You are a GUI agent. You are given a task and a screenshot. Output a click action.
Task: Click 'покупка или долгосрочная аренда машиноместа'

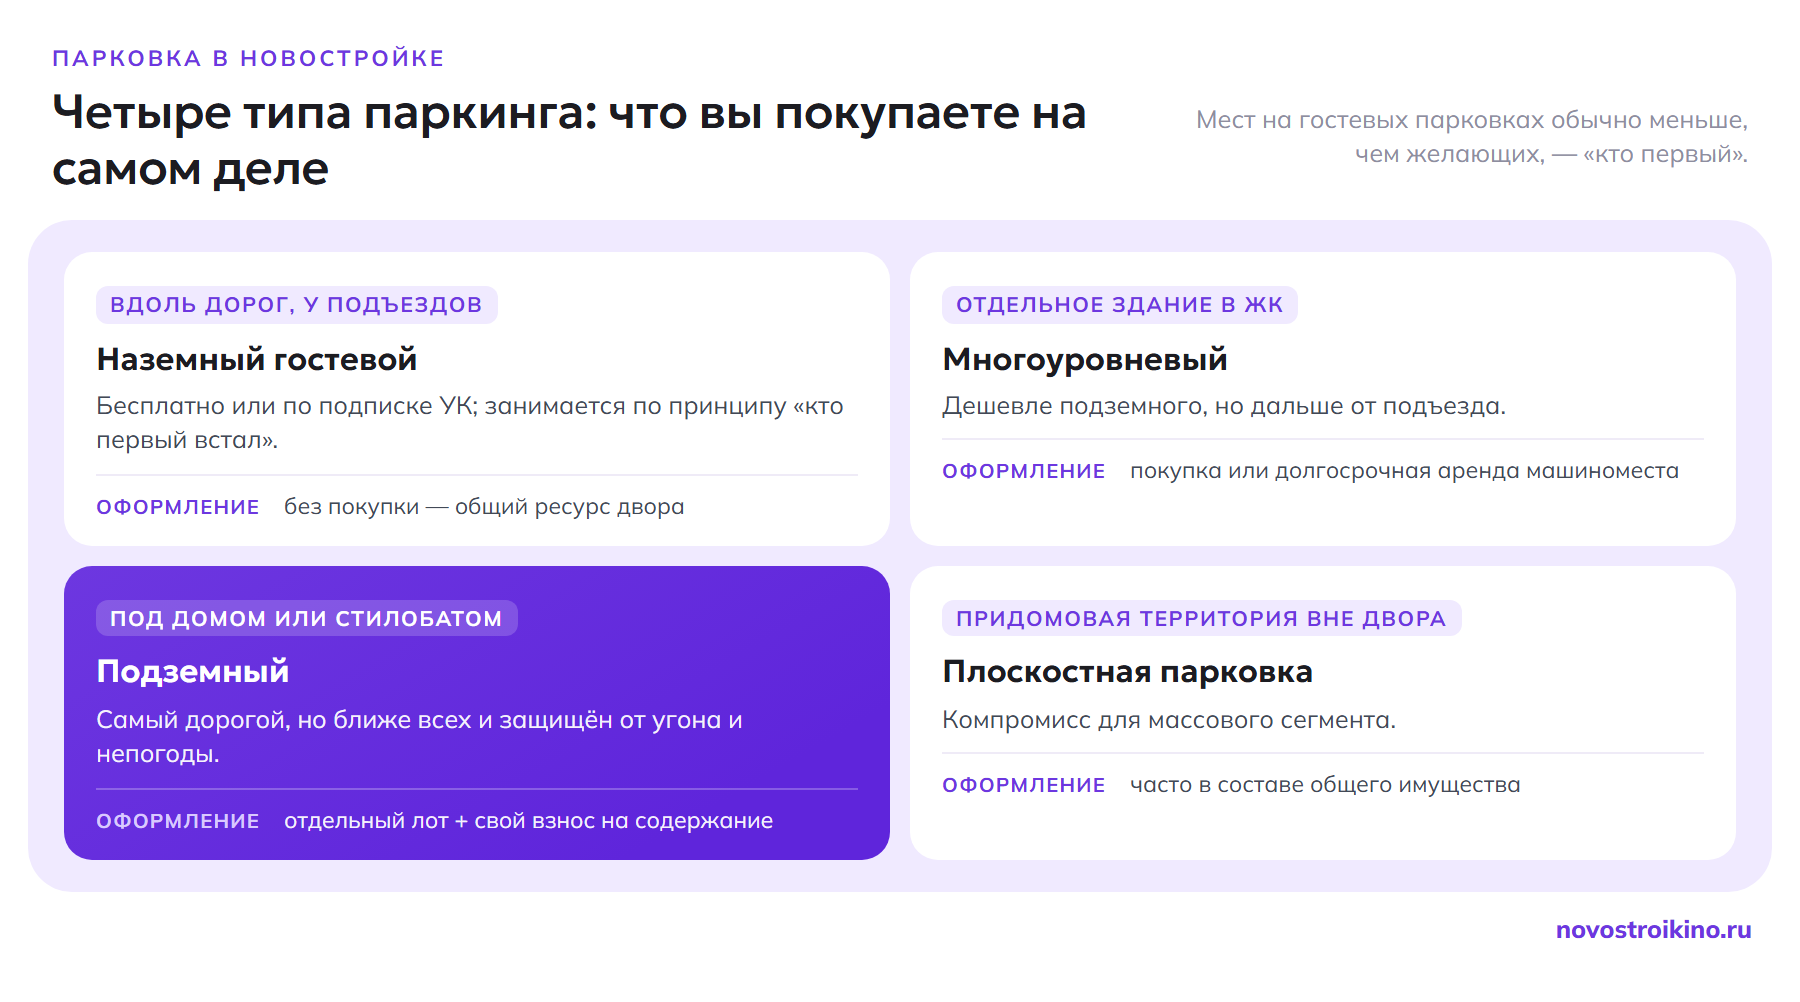(x=1404, y=471)
